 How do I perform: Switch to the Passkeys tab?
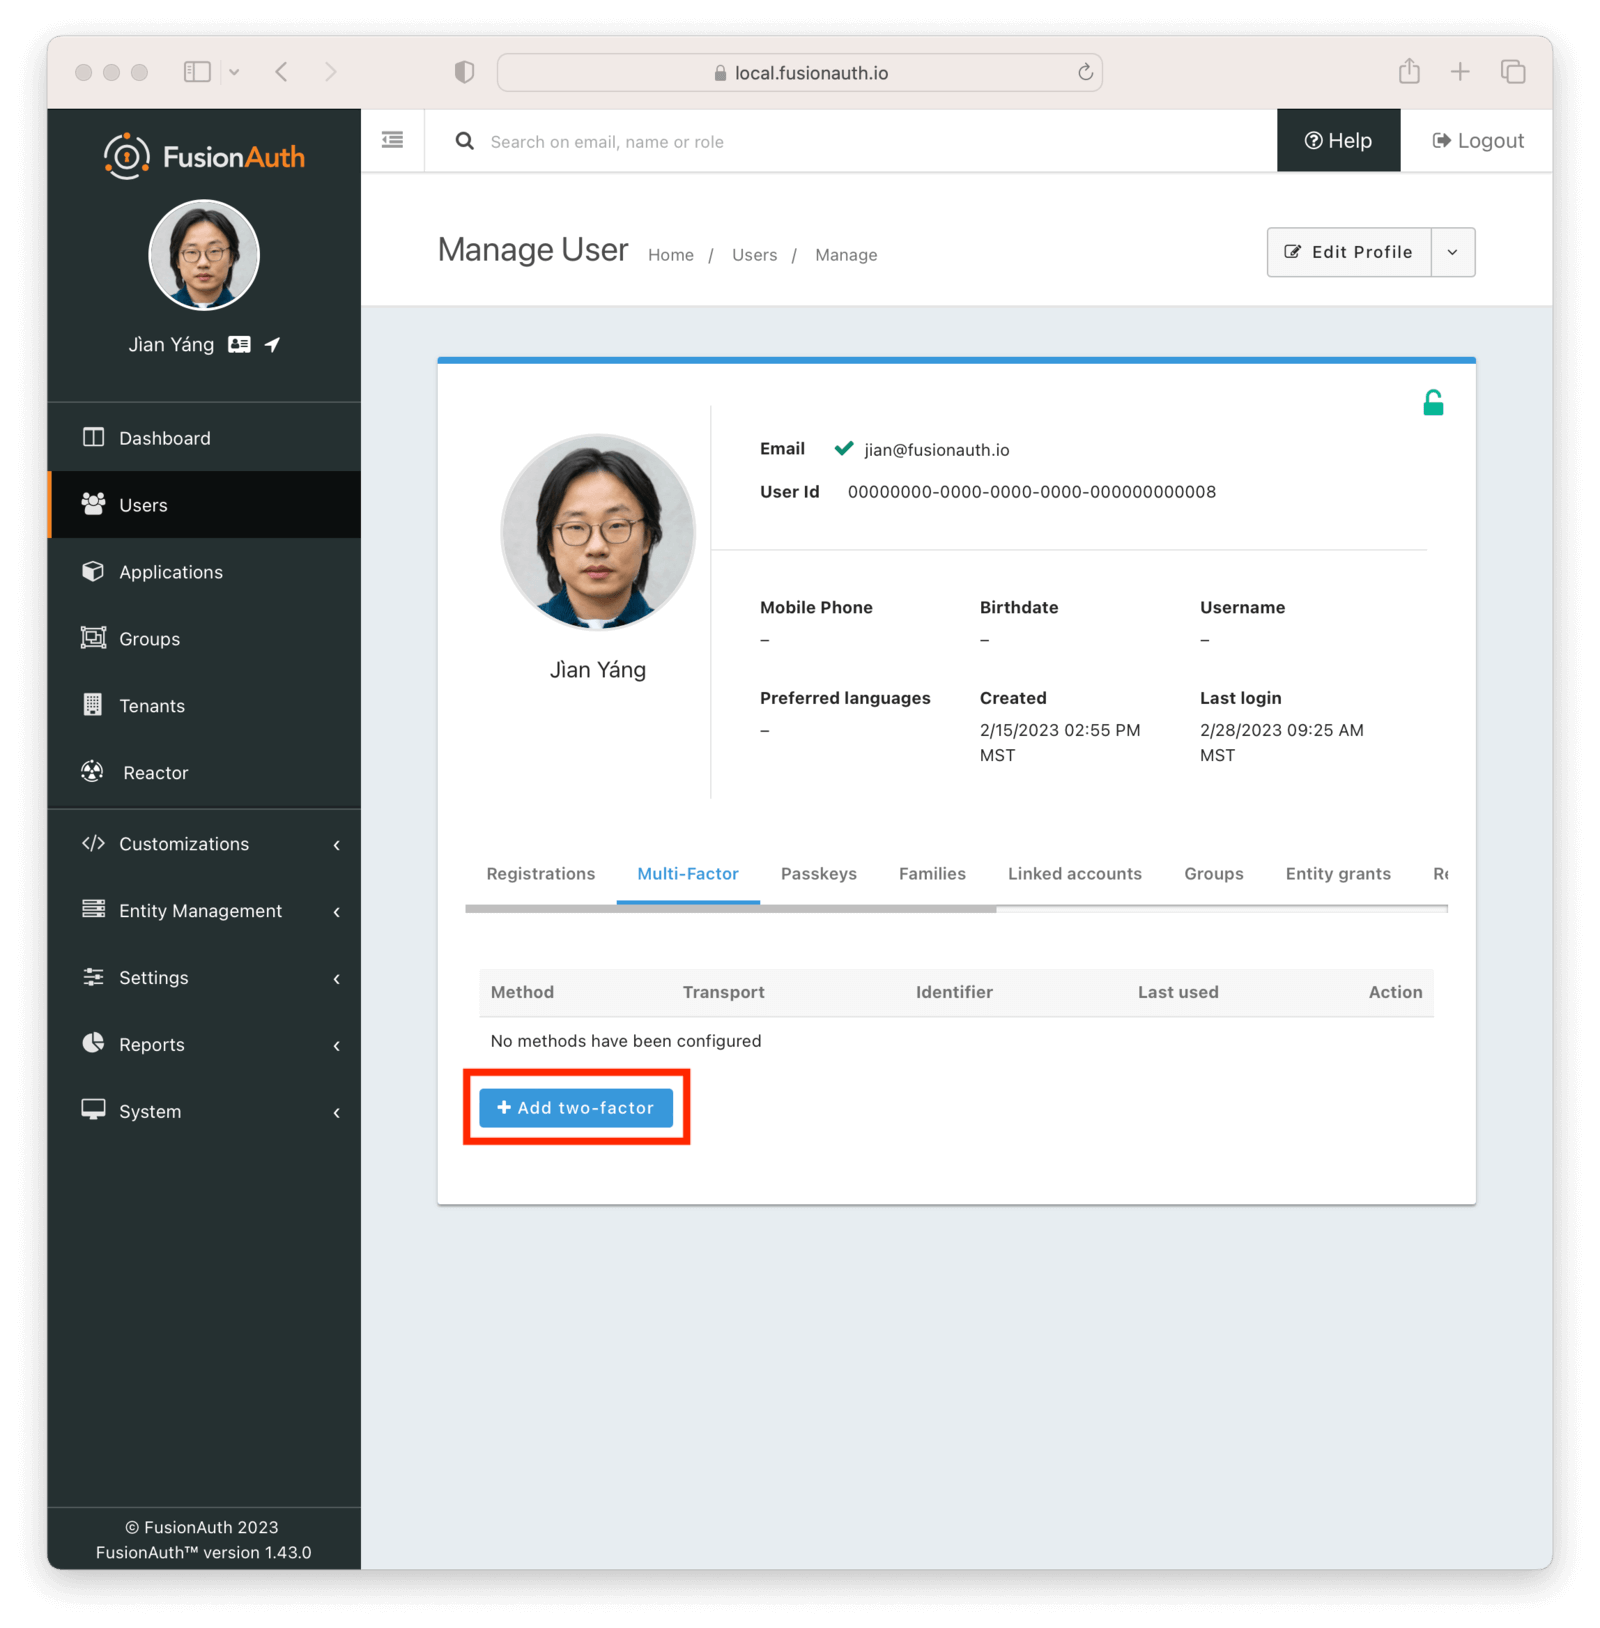coord(818,873)
